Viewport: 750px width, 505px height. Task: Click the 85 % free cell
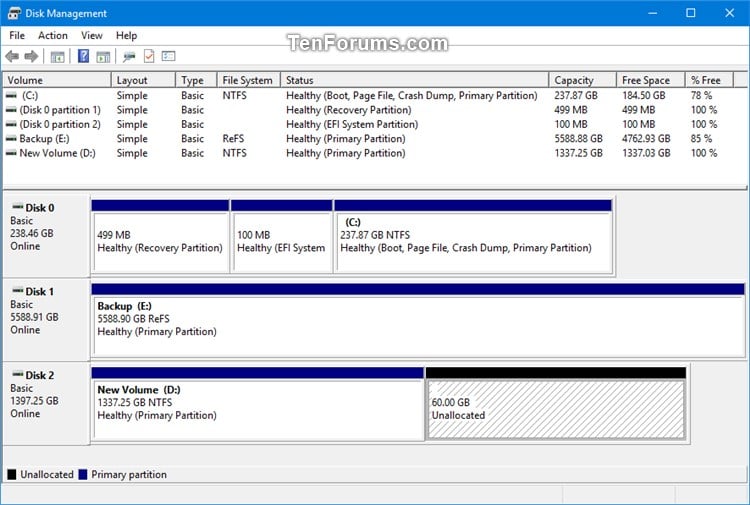pos(701,139)
